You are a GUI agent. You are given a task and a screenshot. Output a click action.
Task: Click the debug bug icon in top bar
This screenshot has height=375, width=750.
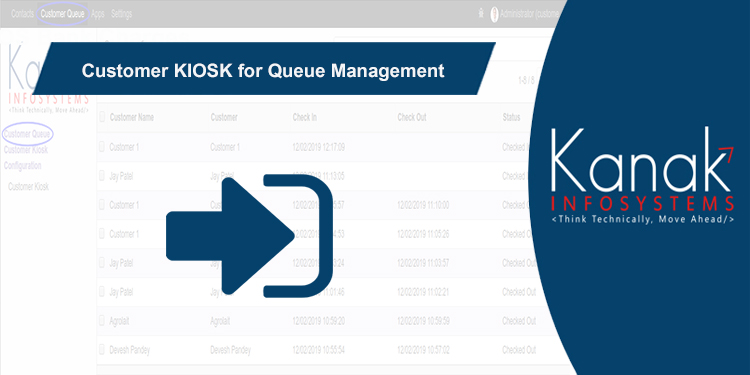click(x=481, y=13)
